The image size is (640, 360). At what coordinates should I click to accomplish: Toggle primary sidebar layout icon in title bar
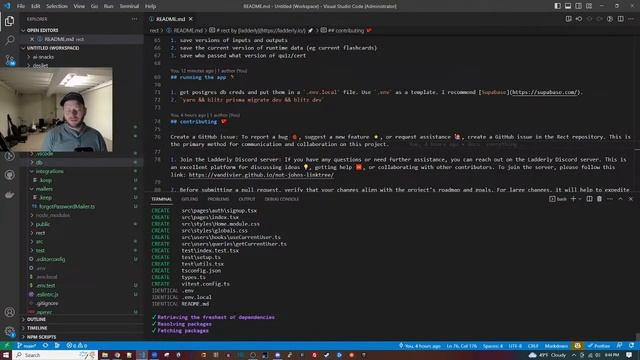pyautogui.click(x=558, y=6)
